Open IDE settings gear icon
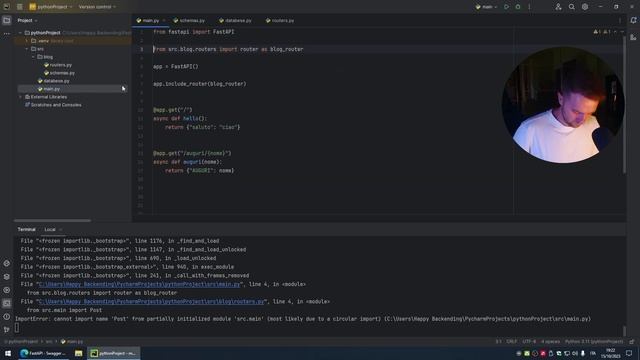 (x=585, y=7)
